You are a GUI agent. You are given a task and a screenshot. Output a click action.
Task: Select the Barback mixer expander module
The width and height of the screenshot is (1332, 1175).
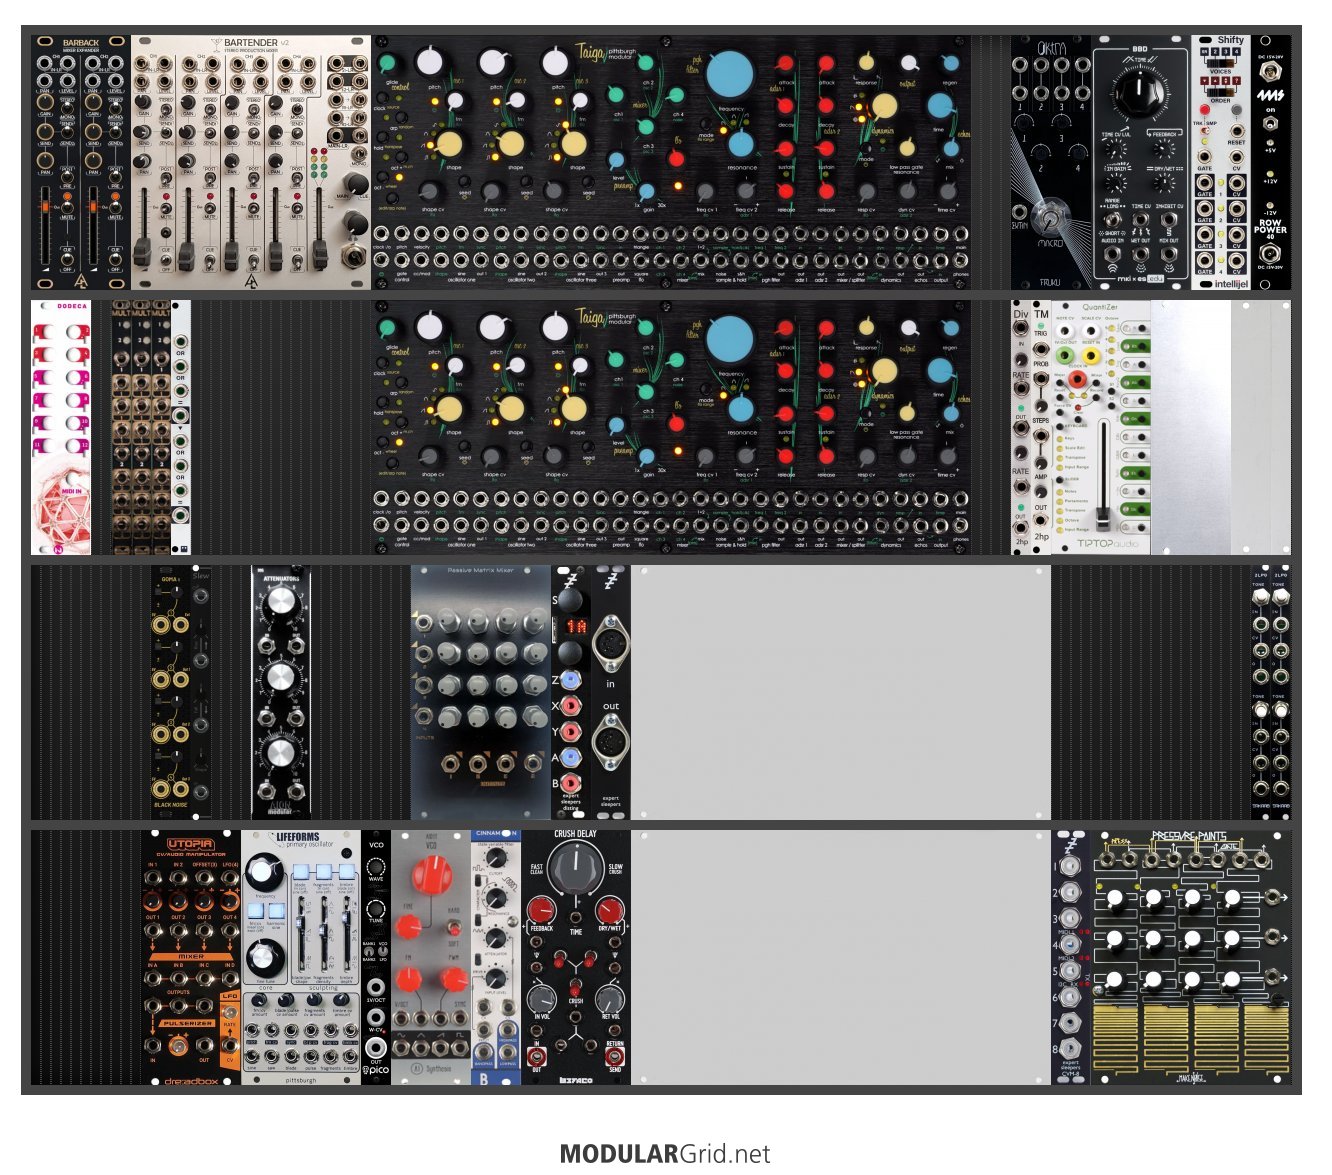(x=81, y=163)
